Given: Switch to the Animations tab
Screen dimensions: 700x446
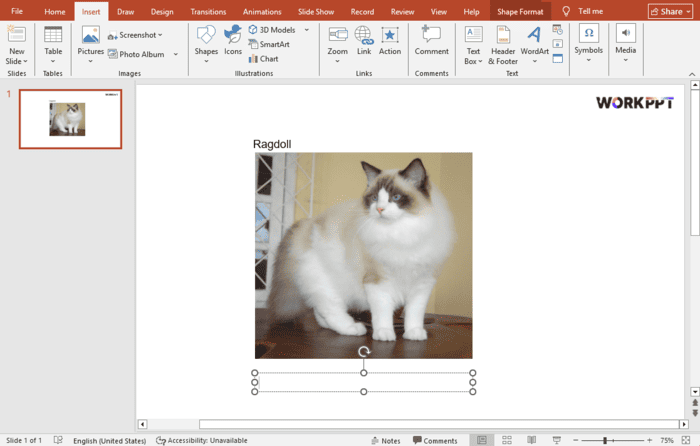Looking at the screenshot, I should (262, 12).
